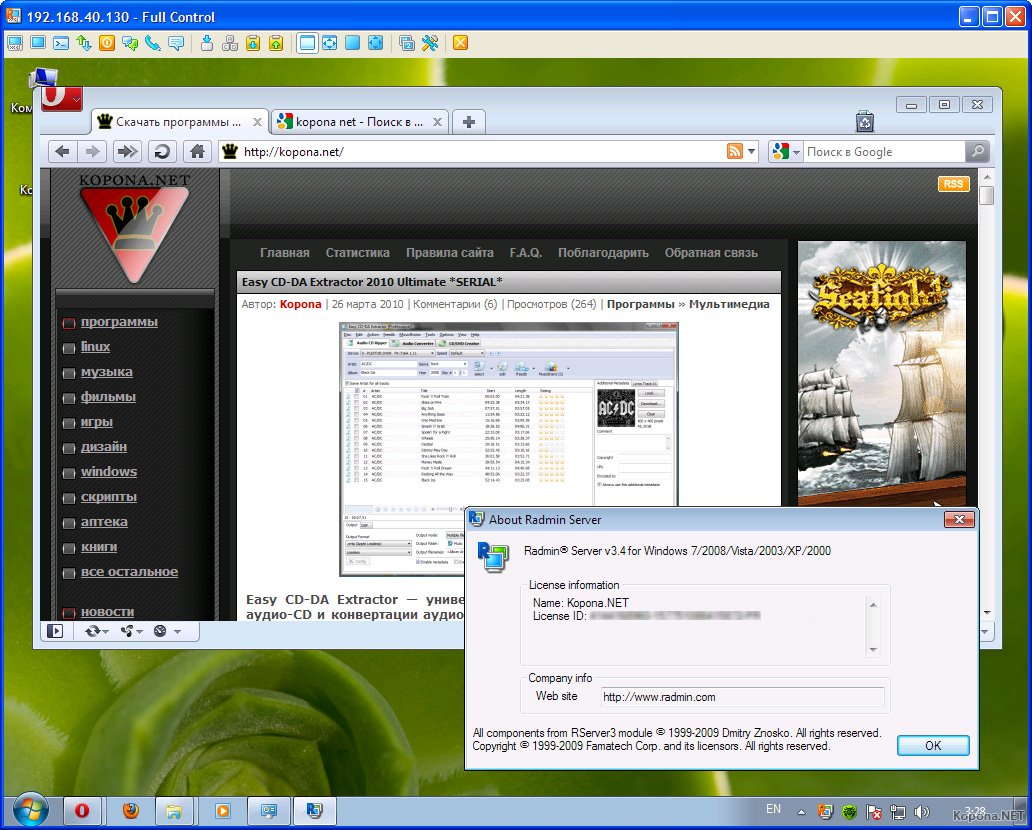Switch to 'kopona net - Поиск в' tab
The image size is (1032, 830).
pyautogui.click(x=359, y=122)
